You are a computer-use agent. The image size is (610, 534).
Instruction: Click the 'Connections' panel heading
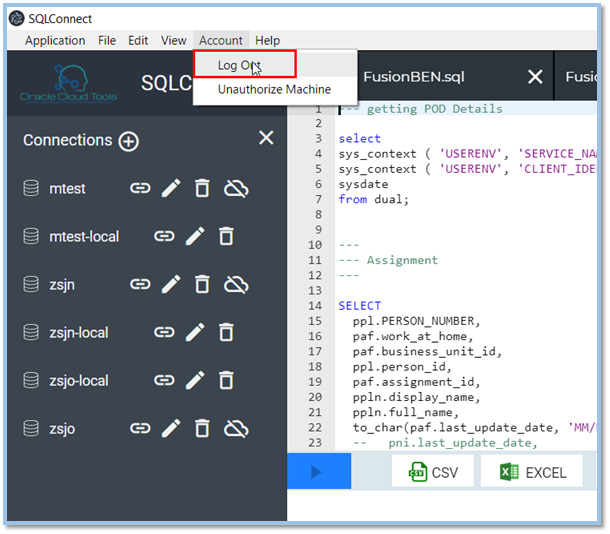coord(68,140)
